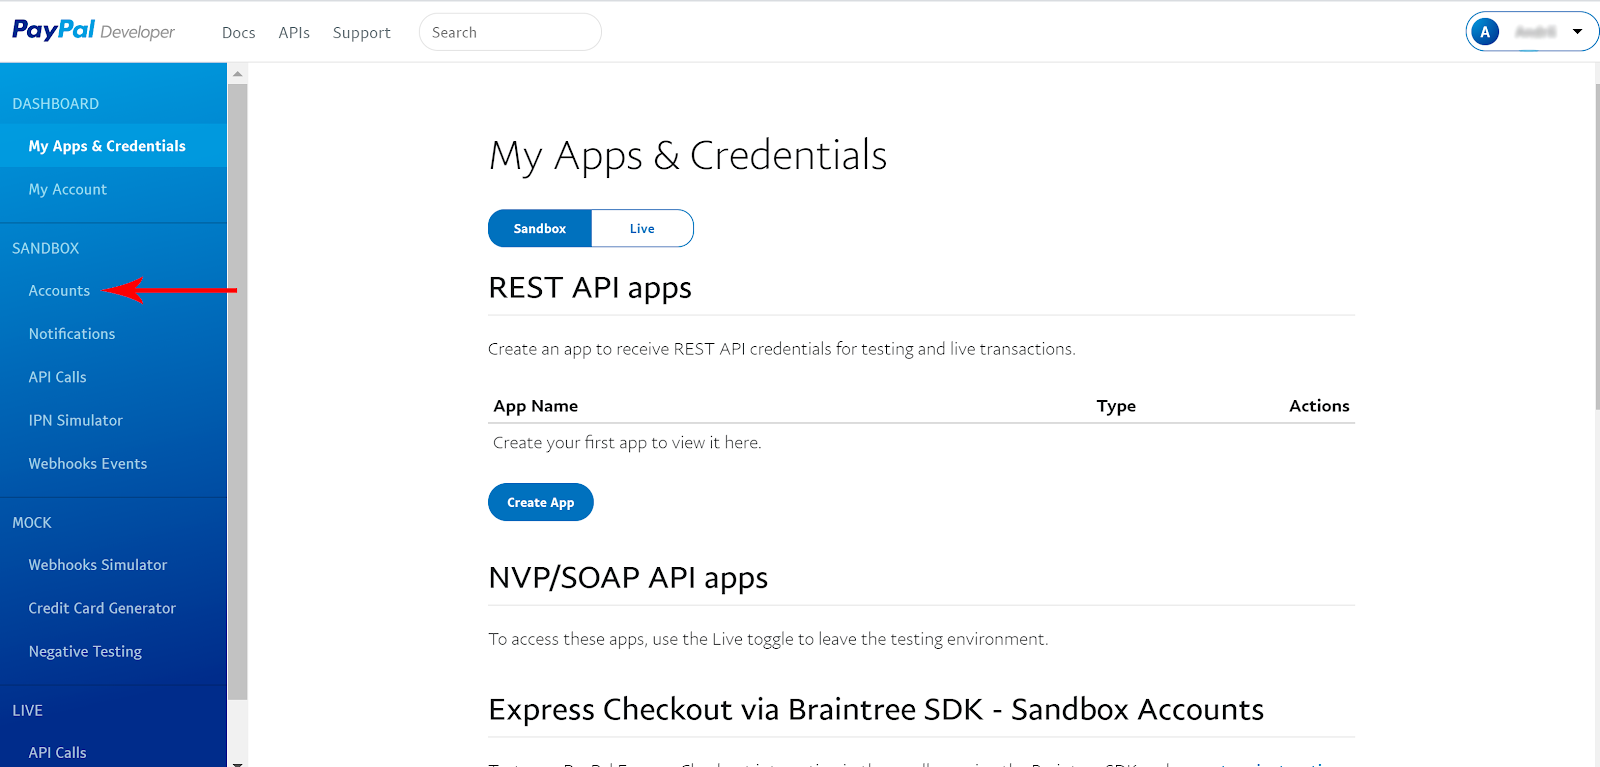This screenshot has width=1600, height=767.
Task: Click the sidebar scrollbar up arrow
Action: pyautogui.click(x=237, y=73)
